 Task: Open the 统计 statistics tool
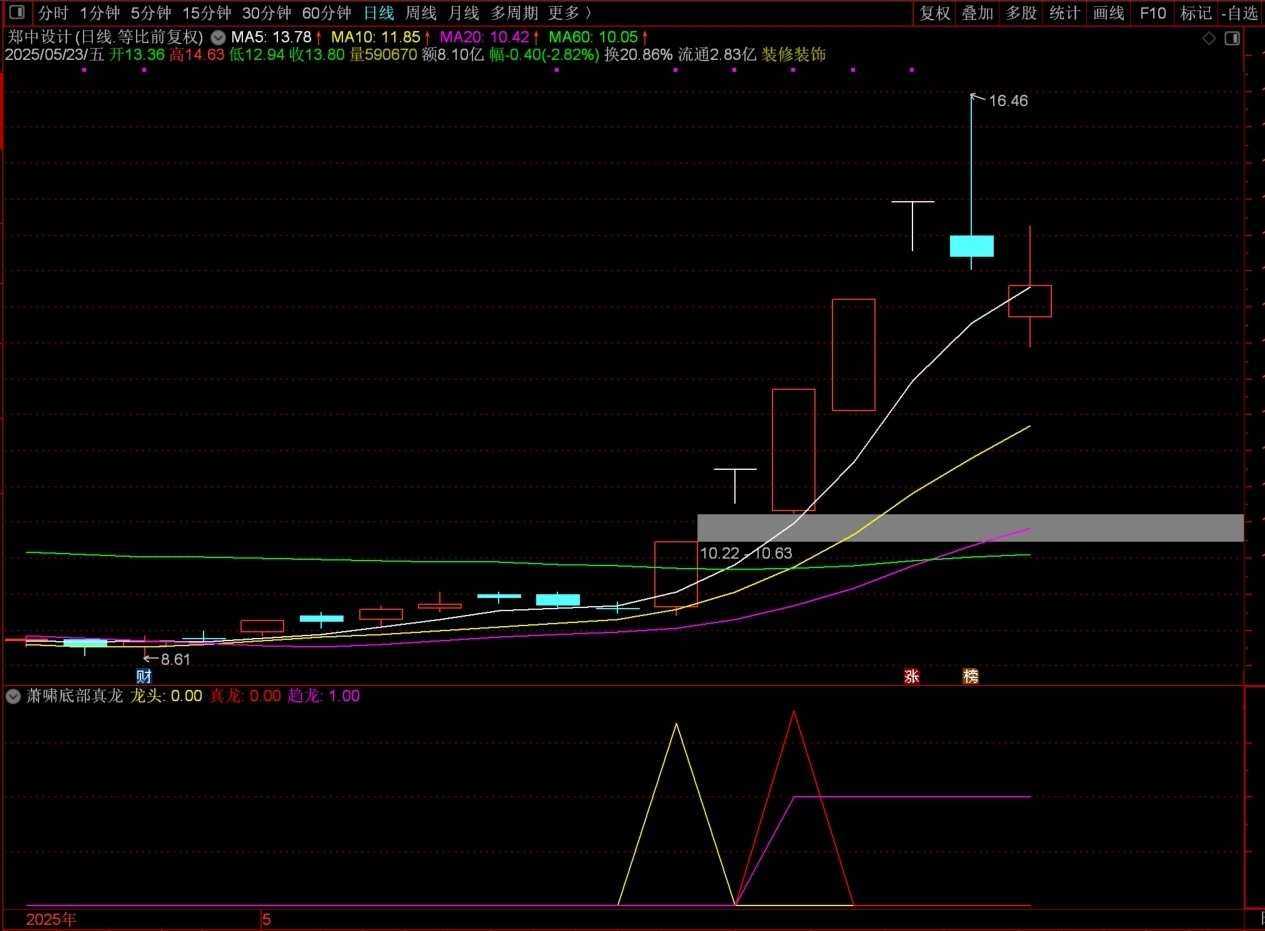click(1064, 13)
